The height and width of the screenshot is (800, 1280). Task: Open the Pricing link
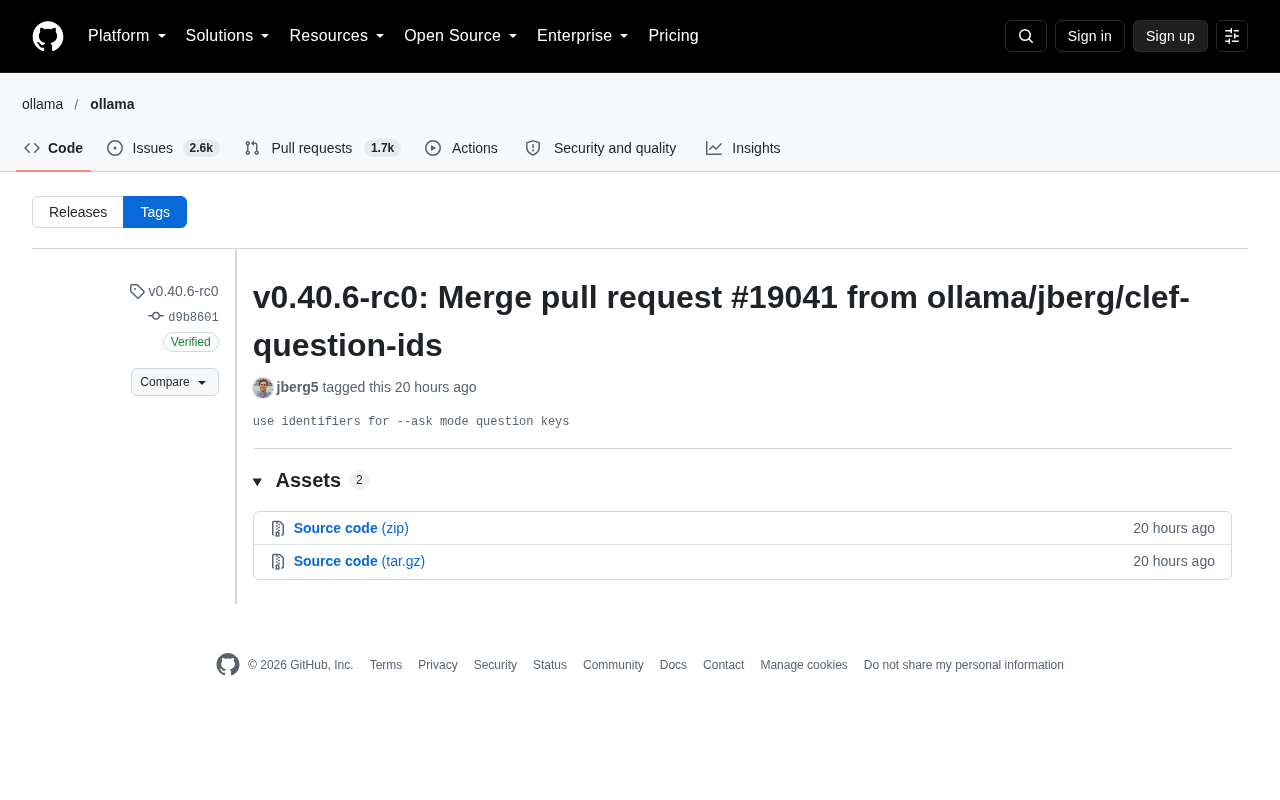click(673, 36)
